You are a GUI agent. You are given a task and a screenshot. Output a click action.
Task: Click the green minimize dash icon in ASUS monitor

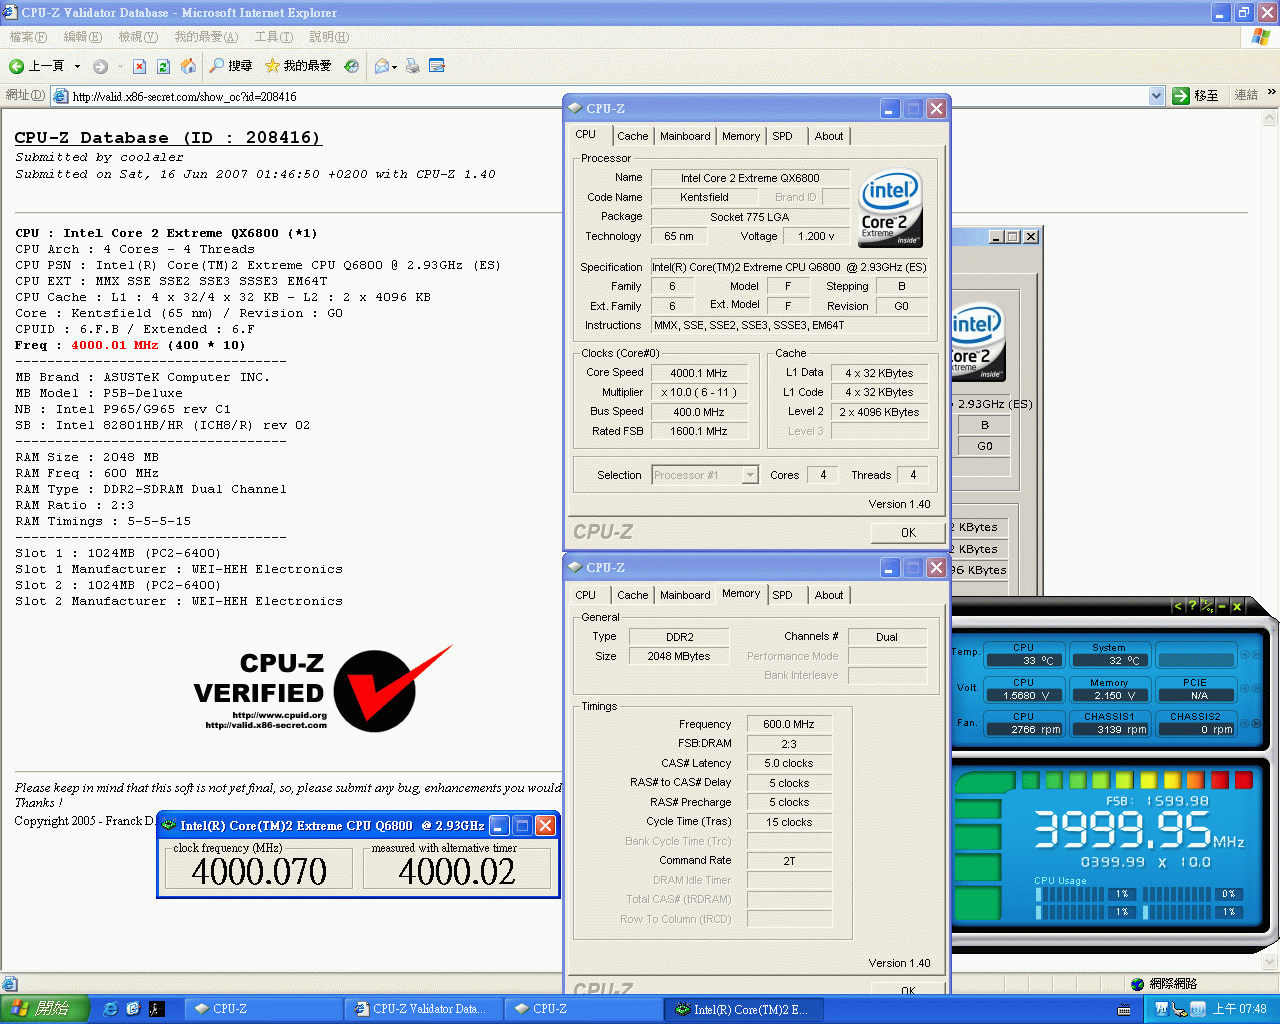pos(1221,606)
